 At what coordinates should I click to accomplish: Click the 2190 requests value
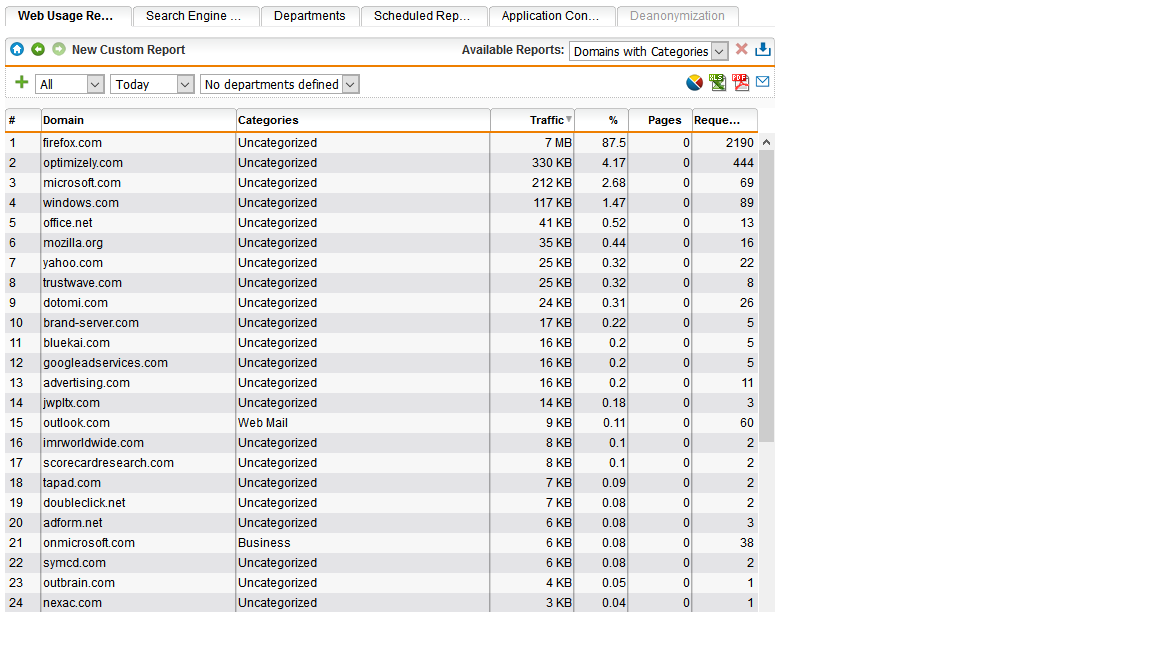coord(740,143)
